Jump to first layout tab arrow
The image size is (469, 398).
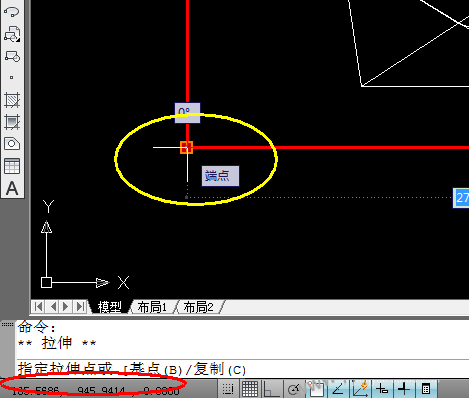[x=38, y=306]
